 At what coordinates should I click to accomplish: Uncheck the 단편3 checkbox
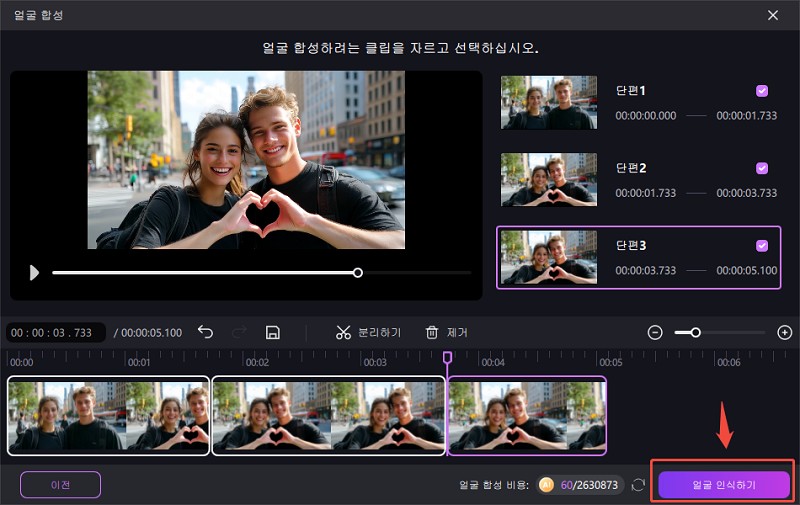(x=762, y=246)
